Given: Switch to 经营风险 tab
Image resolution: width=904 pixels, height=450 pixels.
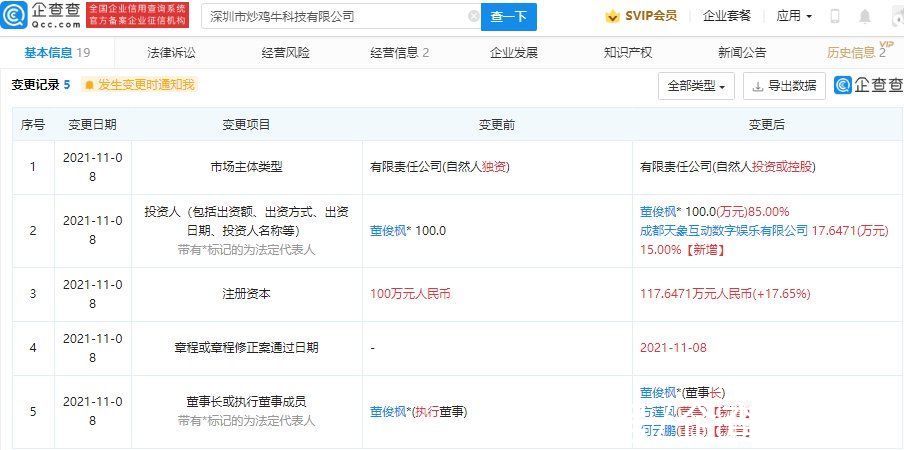Looking at the screenshot, I should (285, 53).
